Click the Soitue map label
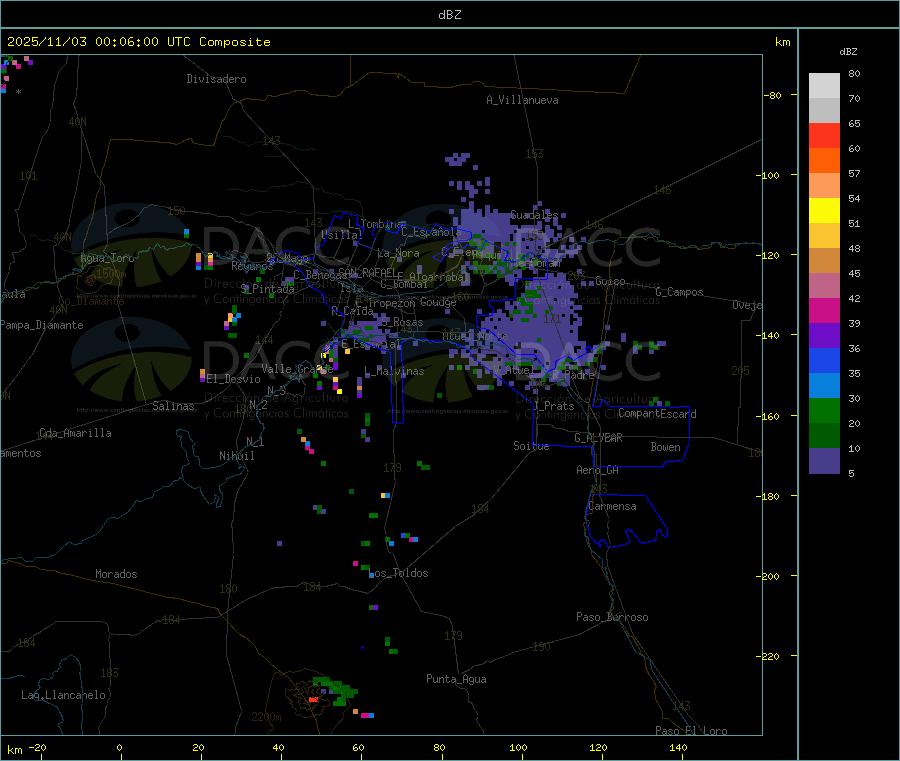This screenshot has width=900, height=761. click(531, 446)
